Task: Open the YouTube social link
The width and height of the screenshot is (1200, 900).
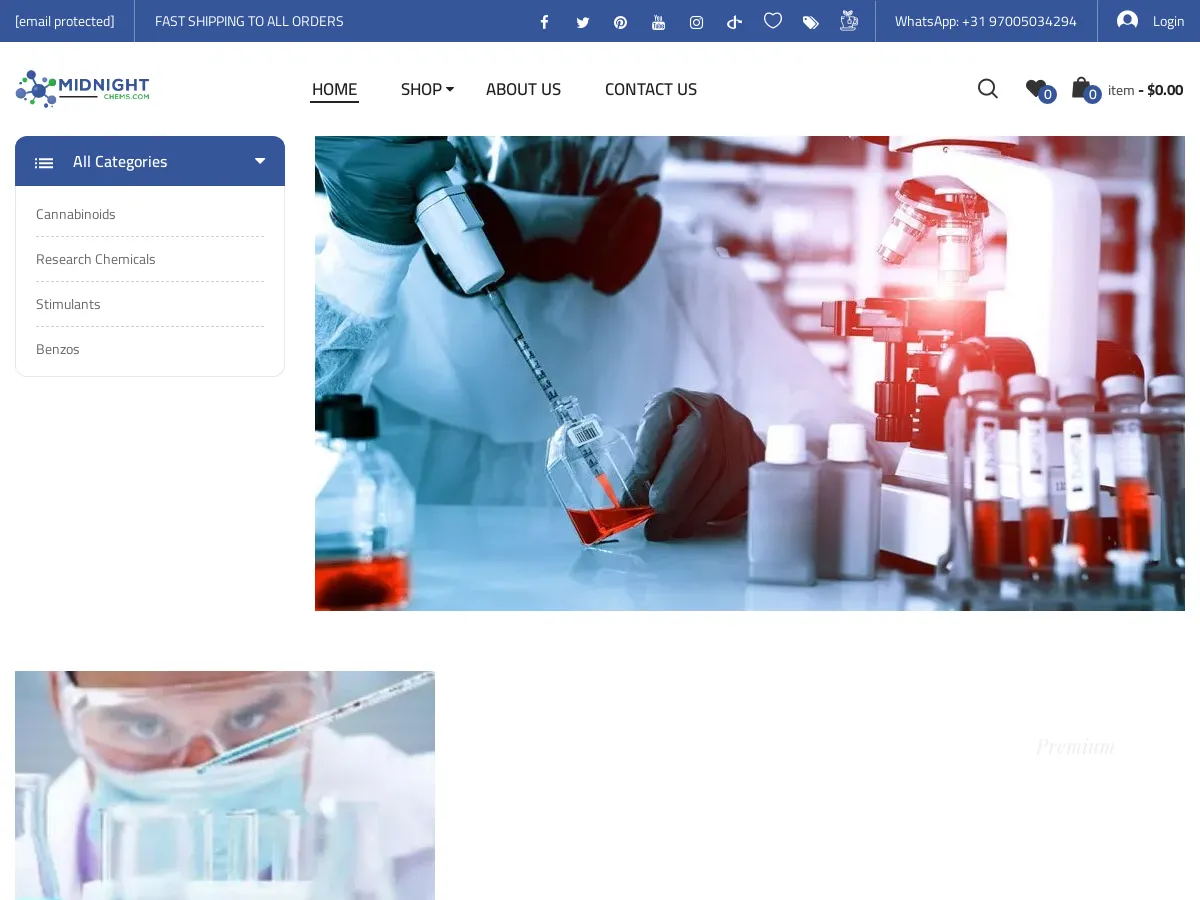Action: click(658, 22)
